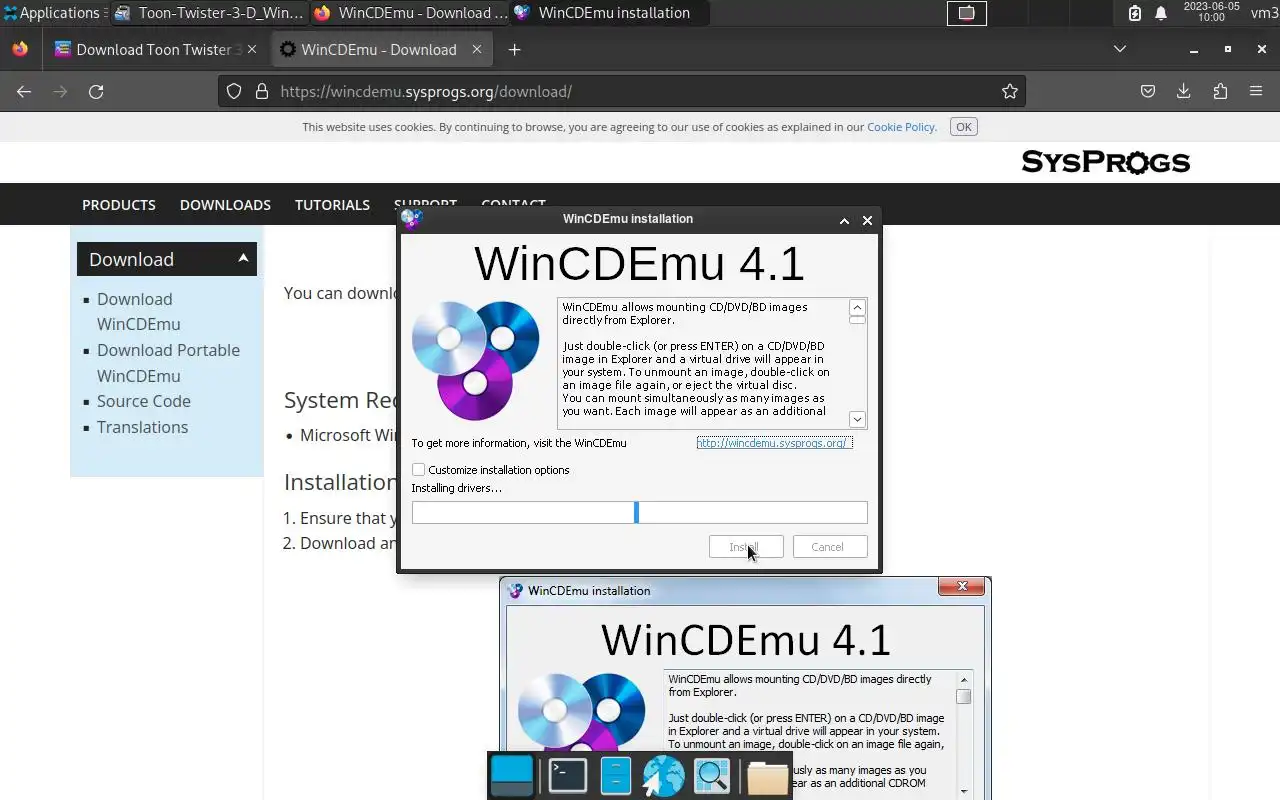The width and height of the screenshot is (1280, 800).
Task: Switch to WinCDEmu installation taskbar item
Action: (607, 13)
